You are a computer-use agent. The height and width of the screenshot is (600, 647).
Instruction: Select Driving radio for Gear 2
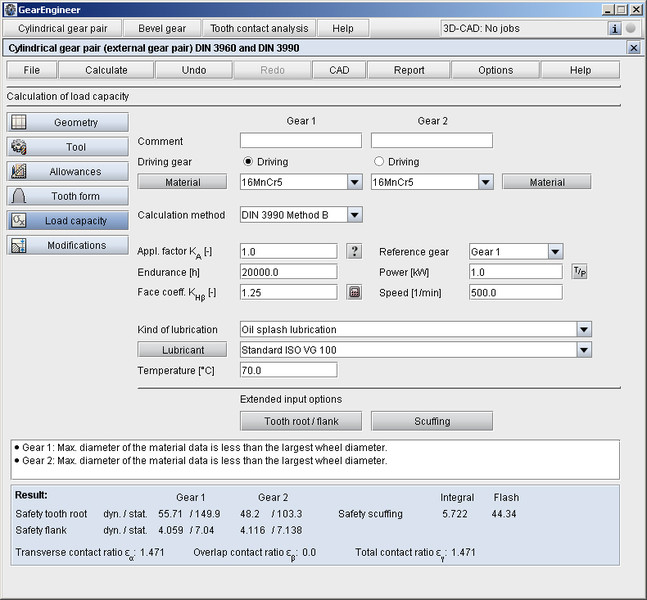379,162
